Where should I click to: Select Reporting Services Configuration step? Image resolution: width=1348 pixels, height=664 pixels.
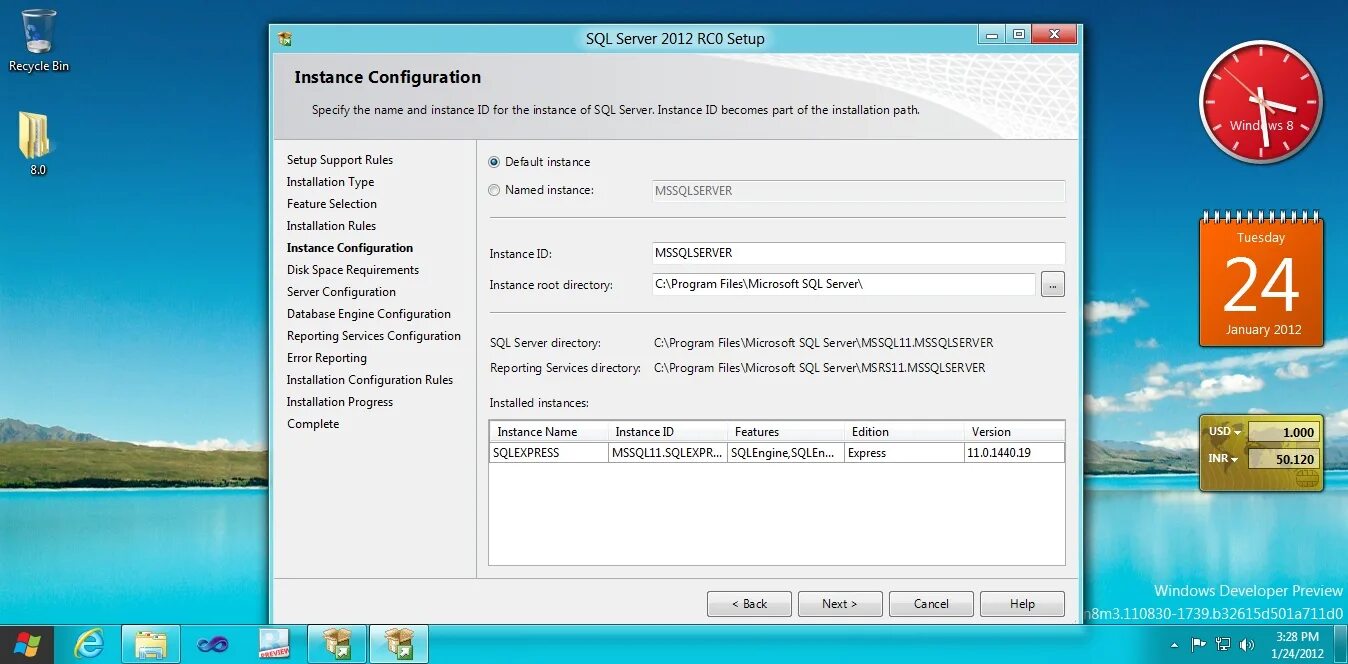coord(374,336)
